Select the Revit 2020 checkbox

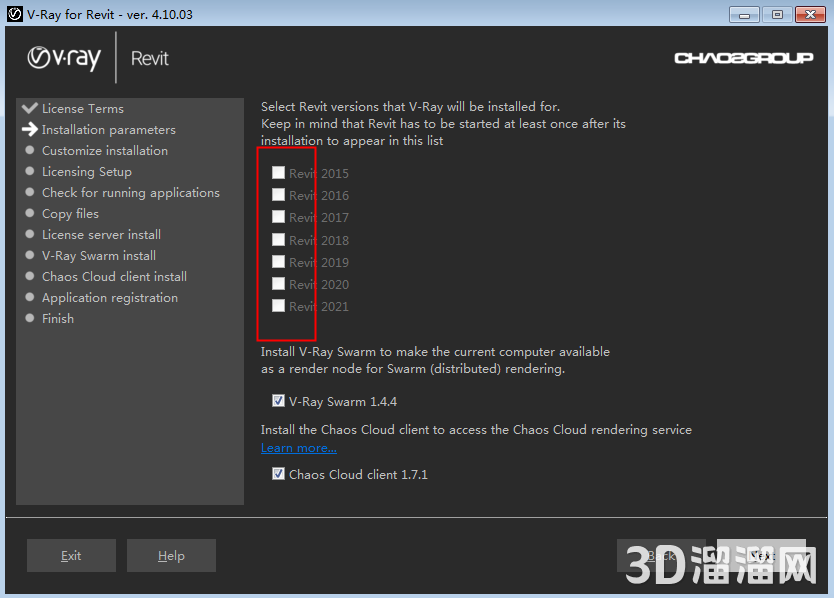click(278, 284)
